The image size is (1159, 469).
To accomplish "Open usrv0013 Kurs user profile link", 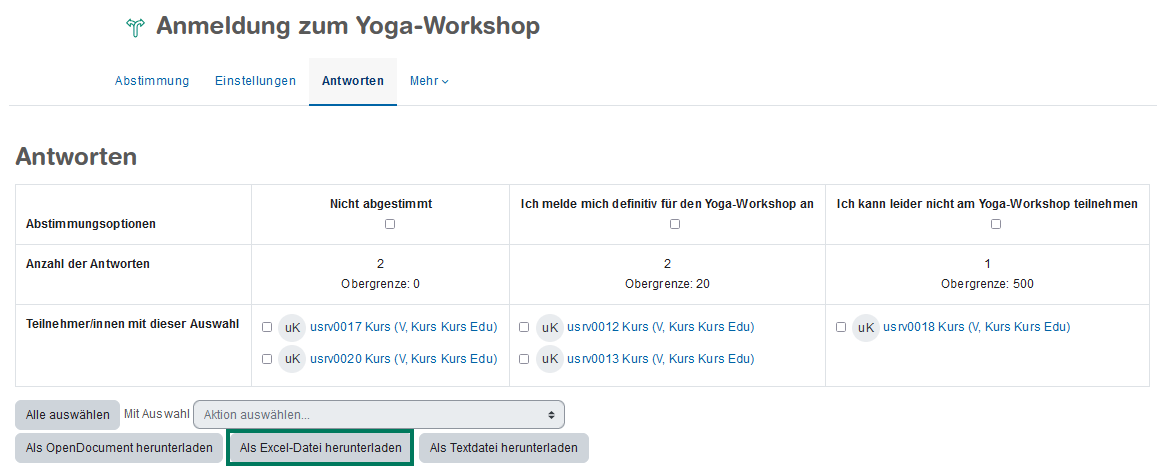I will tap(660, 359).
